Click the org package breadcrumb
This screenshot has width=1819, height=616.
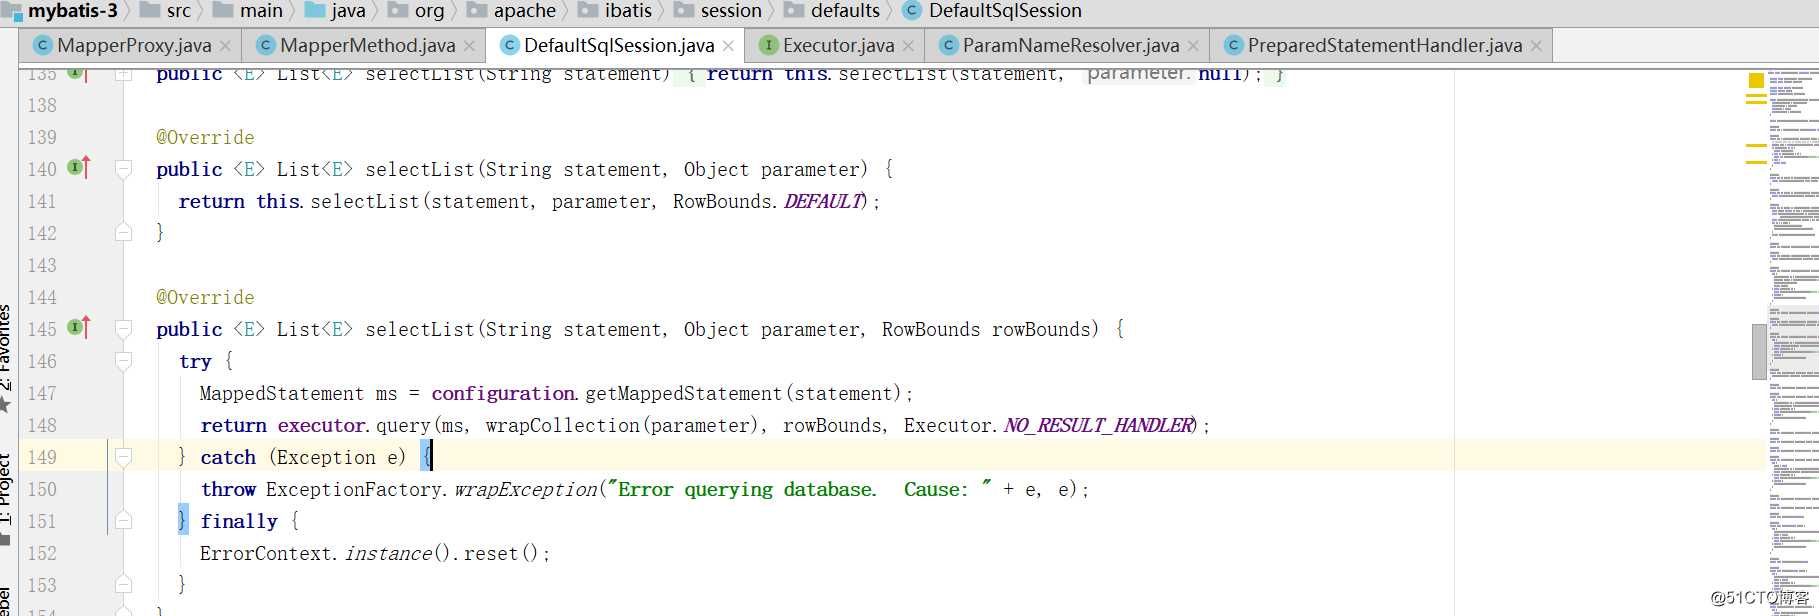click(416, 11)
